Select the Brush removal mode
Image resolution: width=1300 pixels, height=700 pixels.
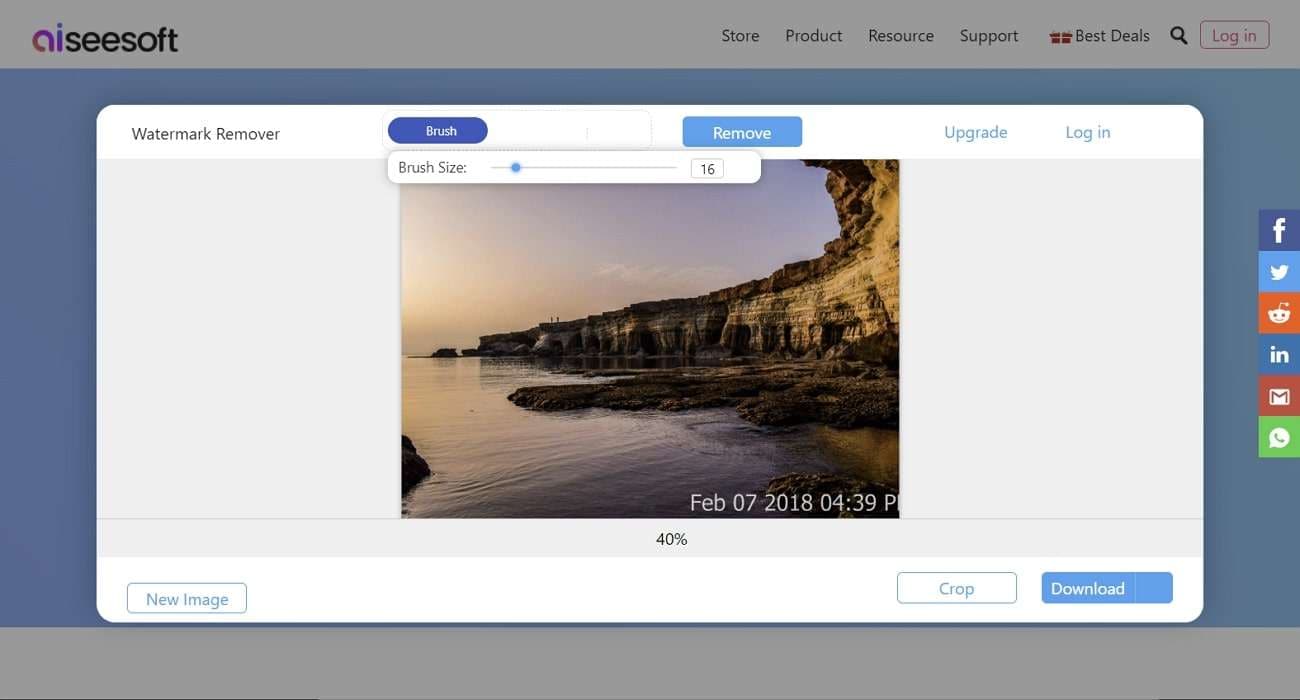pyautogui.click(x=438, y=129)
